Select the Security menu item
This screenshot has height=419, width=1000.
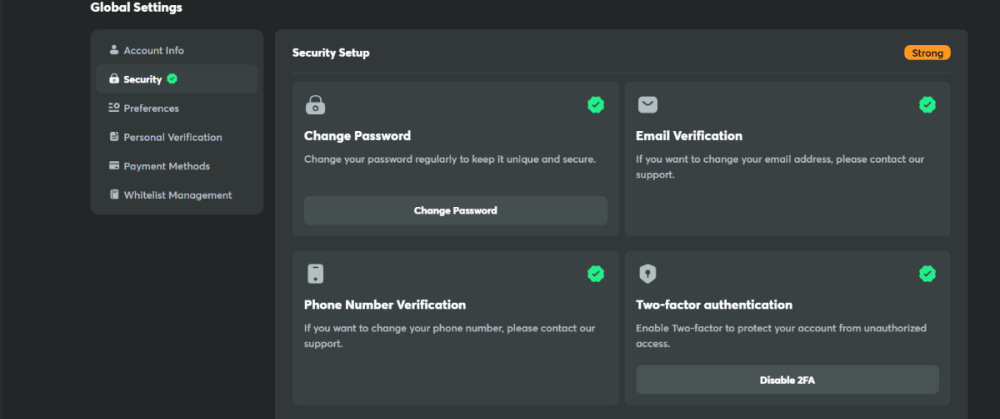click(x=143, y=79)
